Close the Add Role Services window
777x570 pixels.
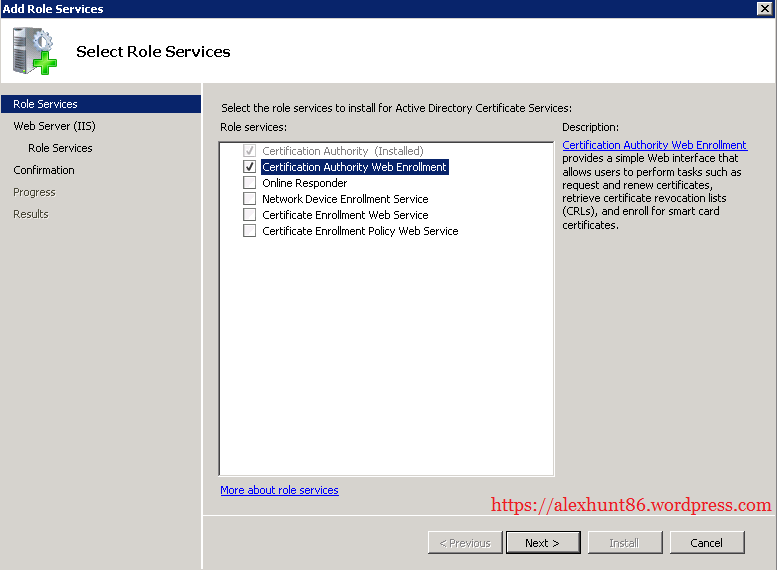coord(765,8)
